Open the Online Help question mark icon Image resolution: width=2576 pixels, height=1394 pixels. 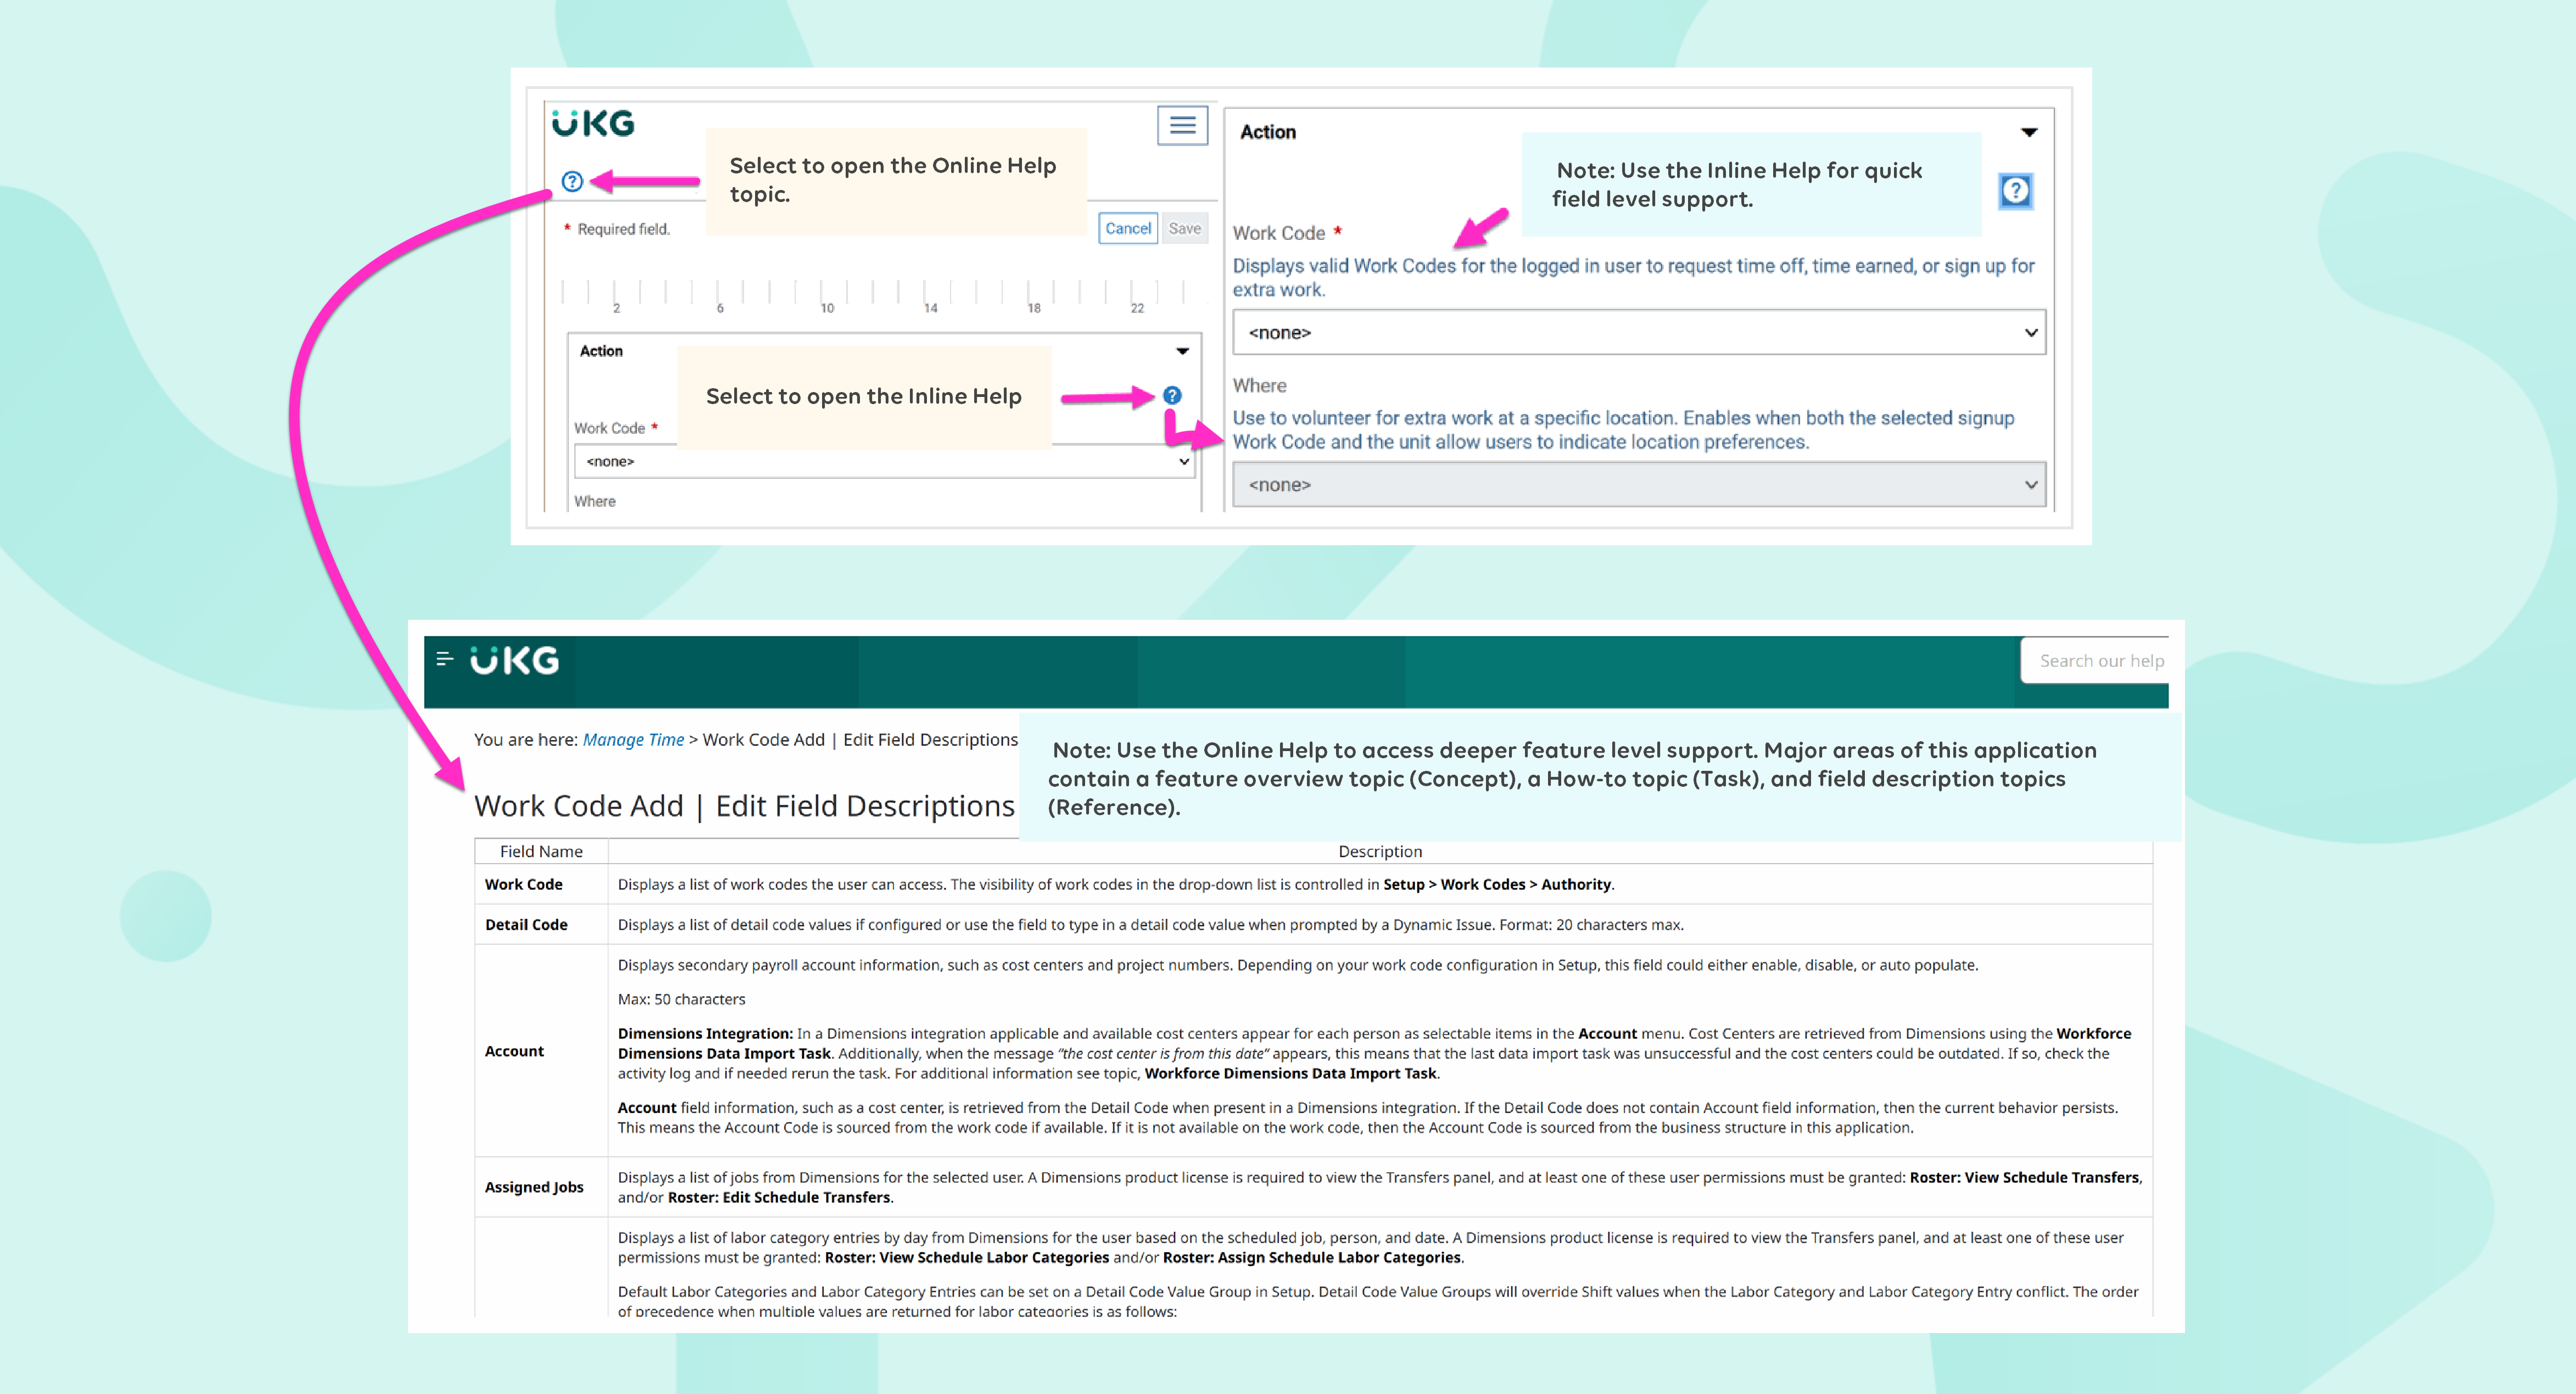[572, 181]
